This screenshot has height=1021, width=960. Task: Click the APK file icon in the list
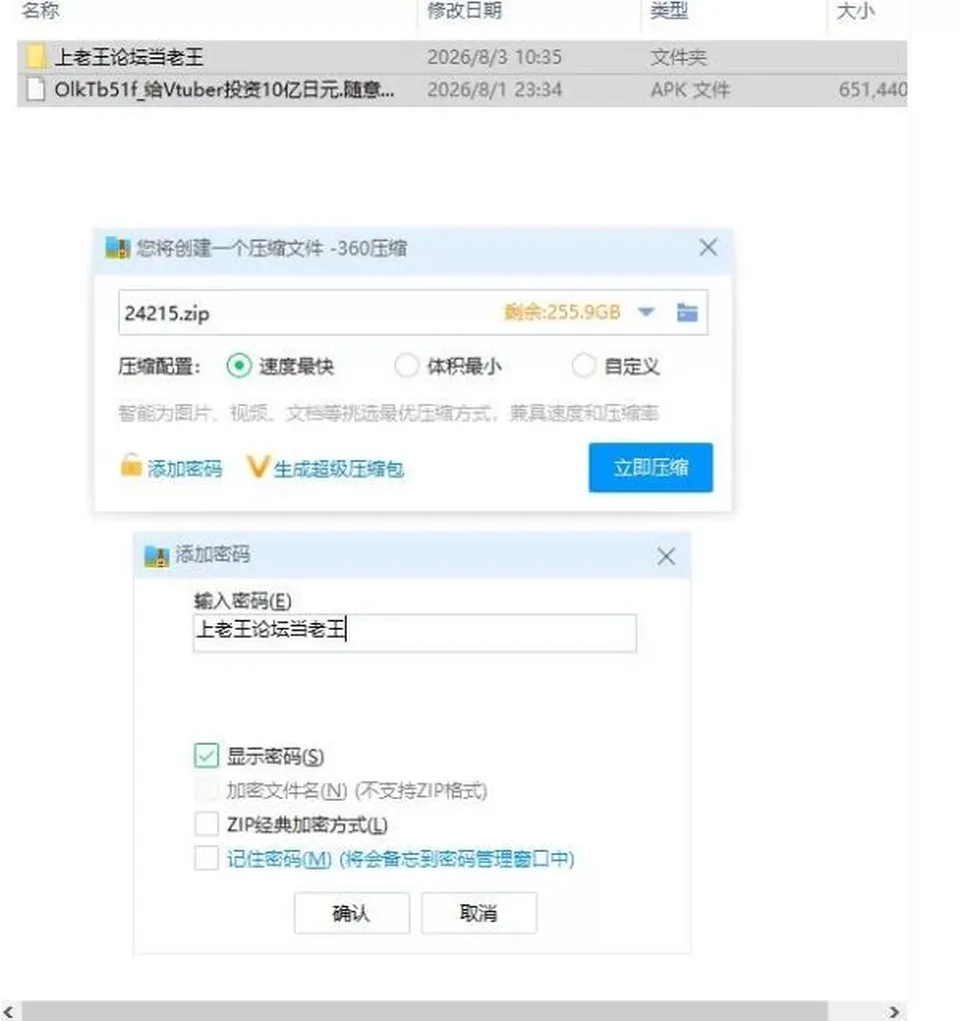coord(36,89)
